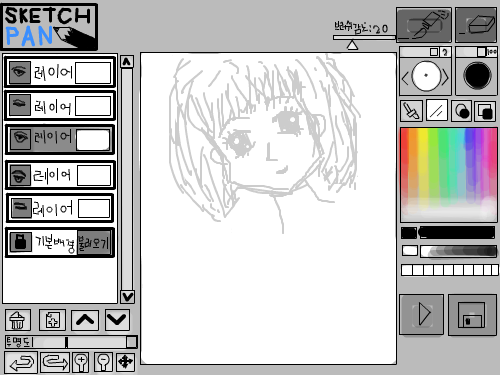This screenshot has height=375, width=500.
Task: Move the selected layer up with the up chevron
Action: [x=85, y=320]
